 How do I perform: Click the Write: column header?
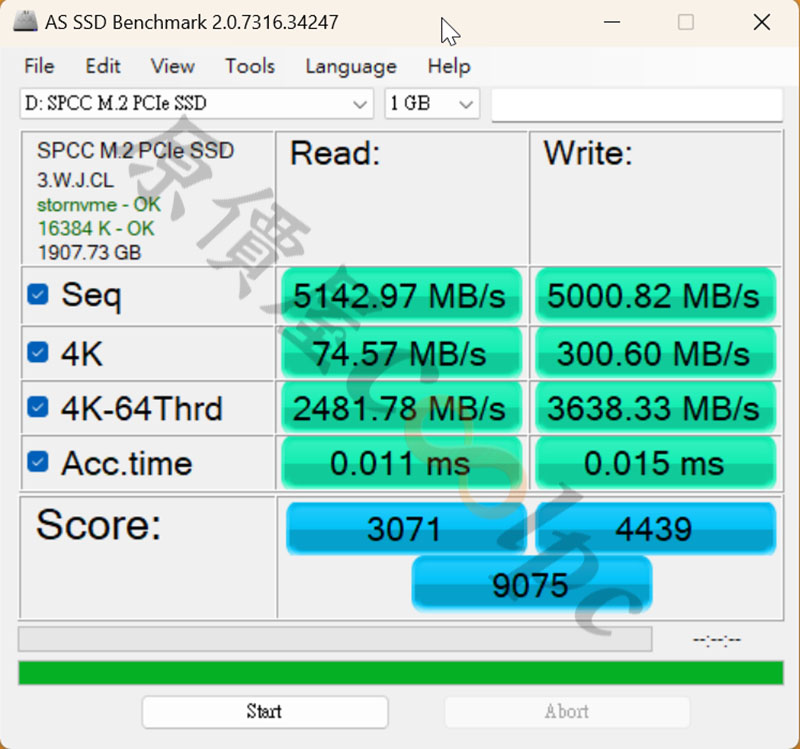tap(588, 153)
